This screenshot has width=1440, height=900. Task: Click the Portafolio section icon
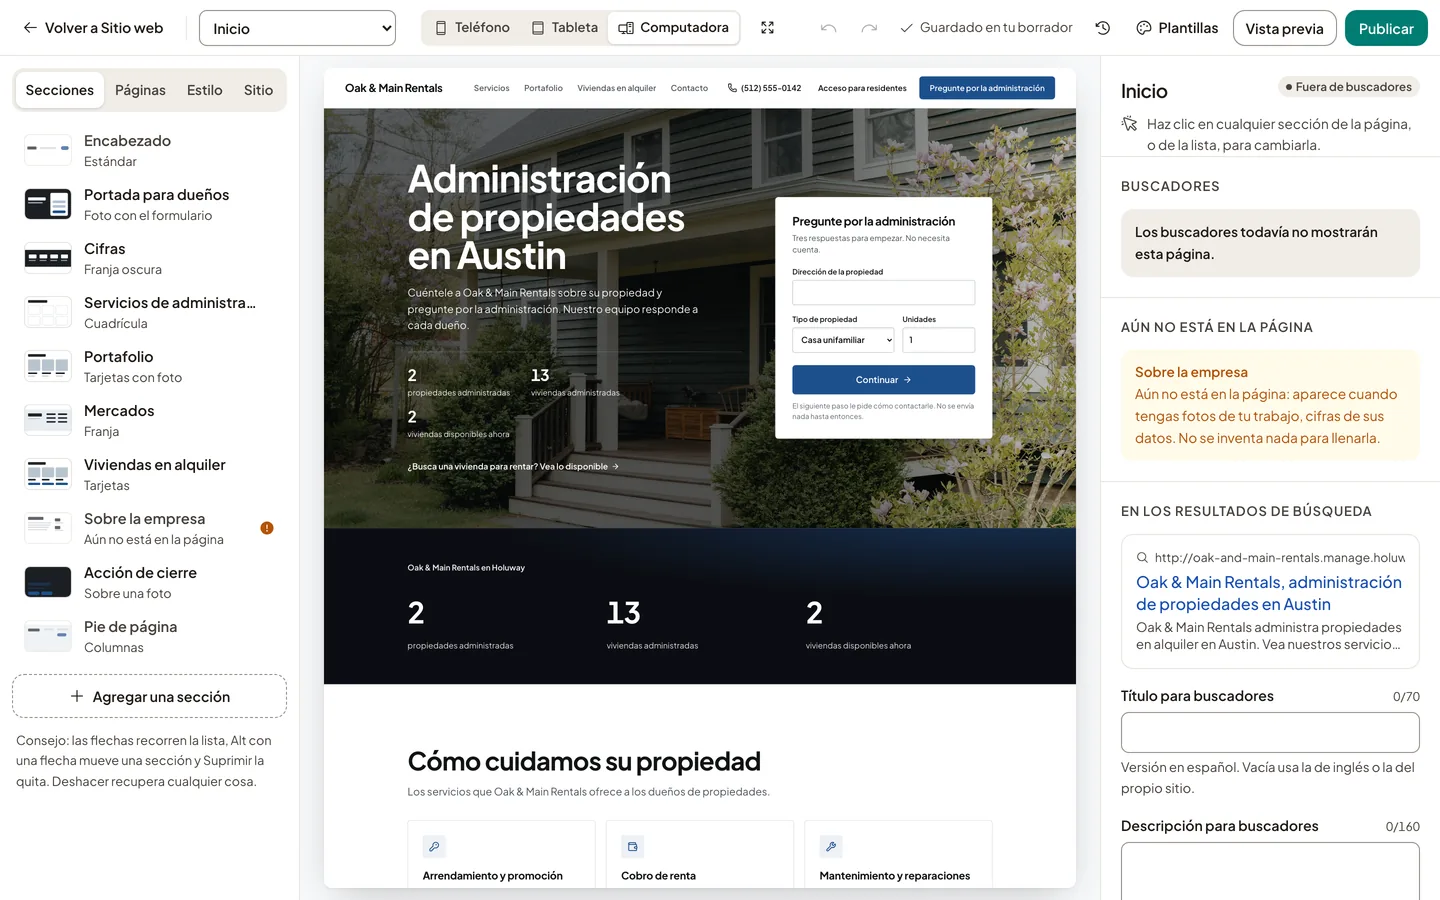point(48,366)
